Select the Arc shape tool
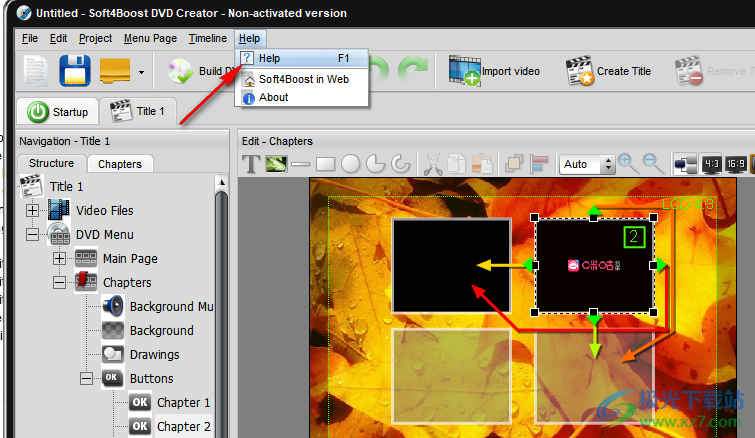The width and height of the screenshot is (755, 438). point(401,164)
